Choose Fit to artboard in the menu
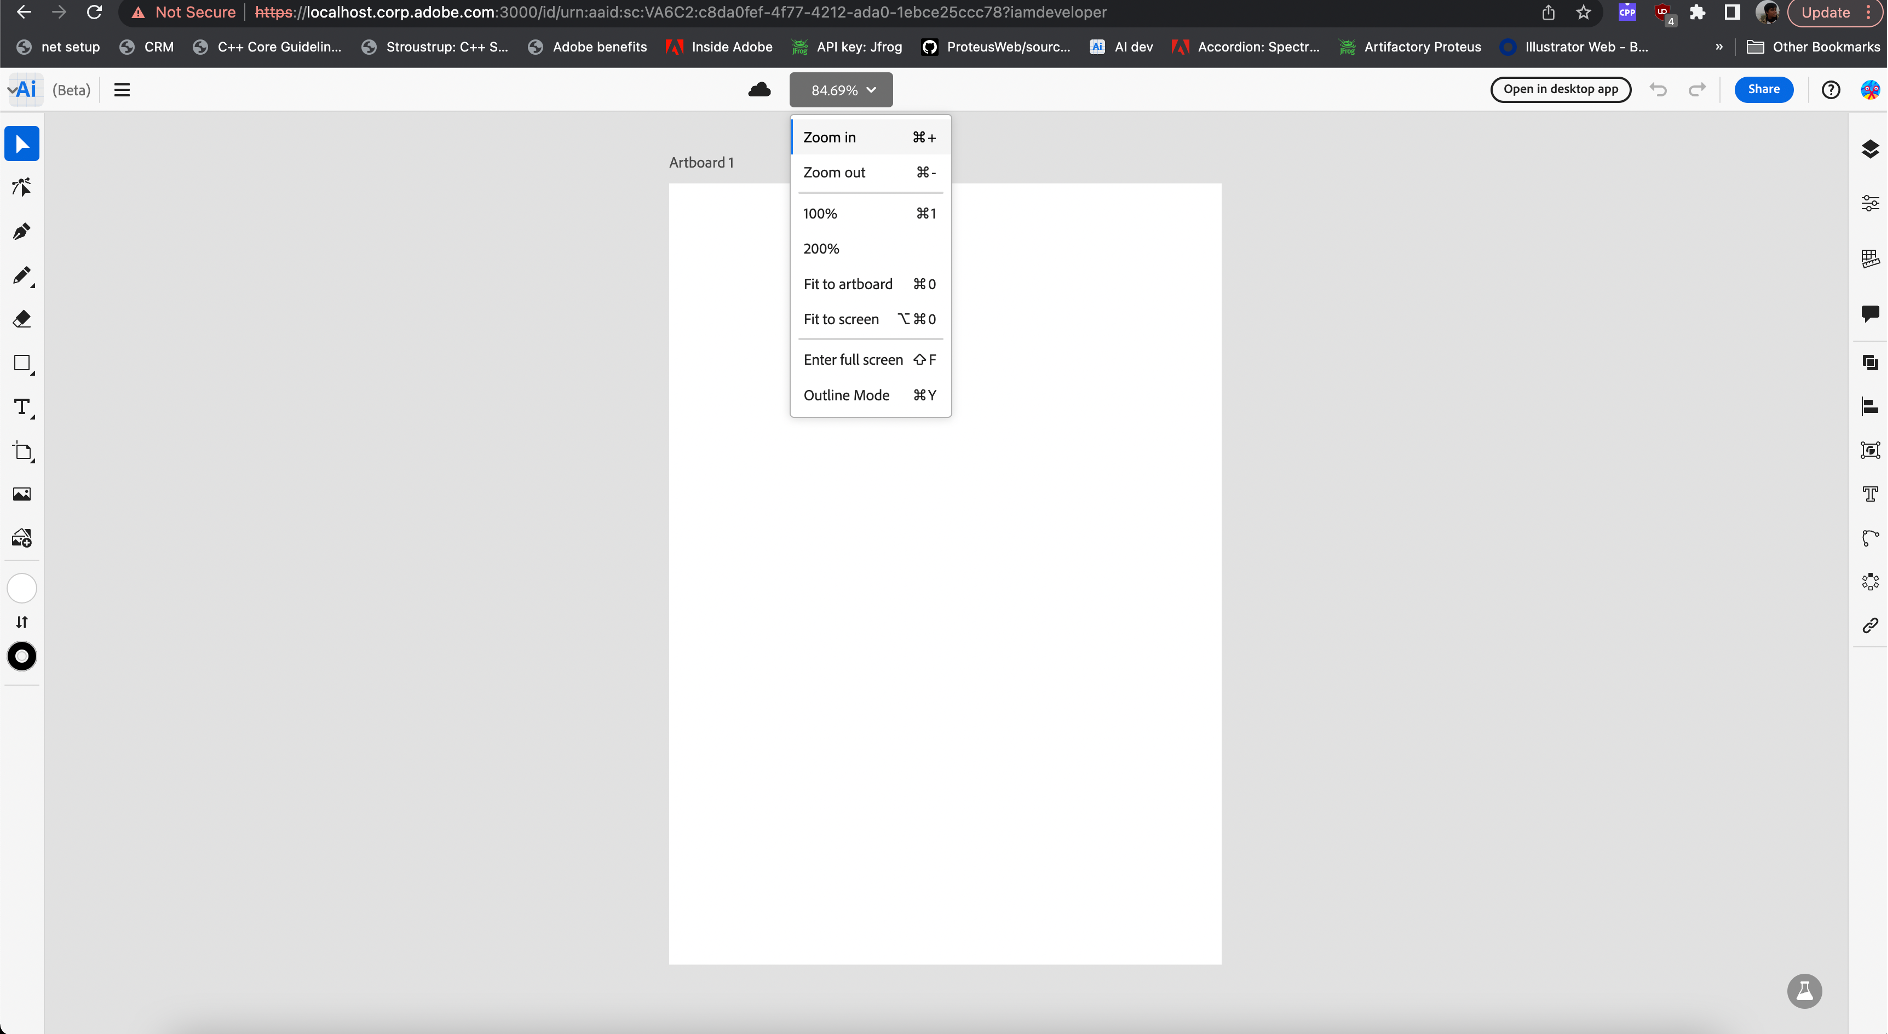This screenshot has height=1034, width=1888. tap(847, 284)
